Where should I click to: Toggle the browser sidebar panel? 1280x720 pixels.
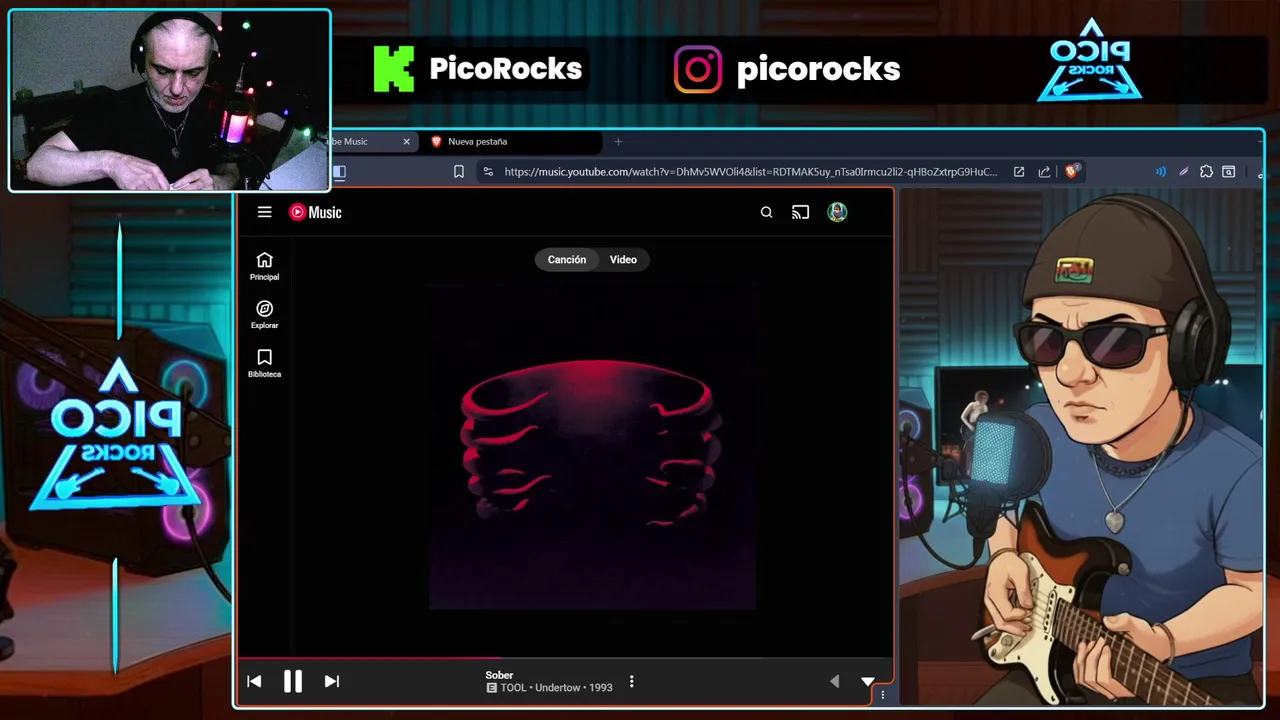point(339,172)
